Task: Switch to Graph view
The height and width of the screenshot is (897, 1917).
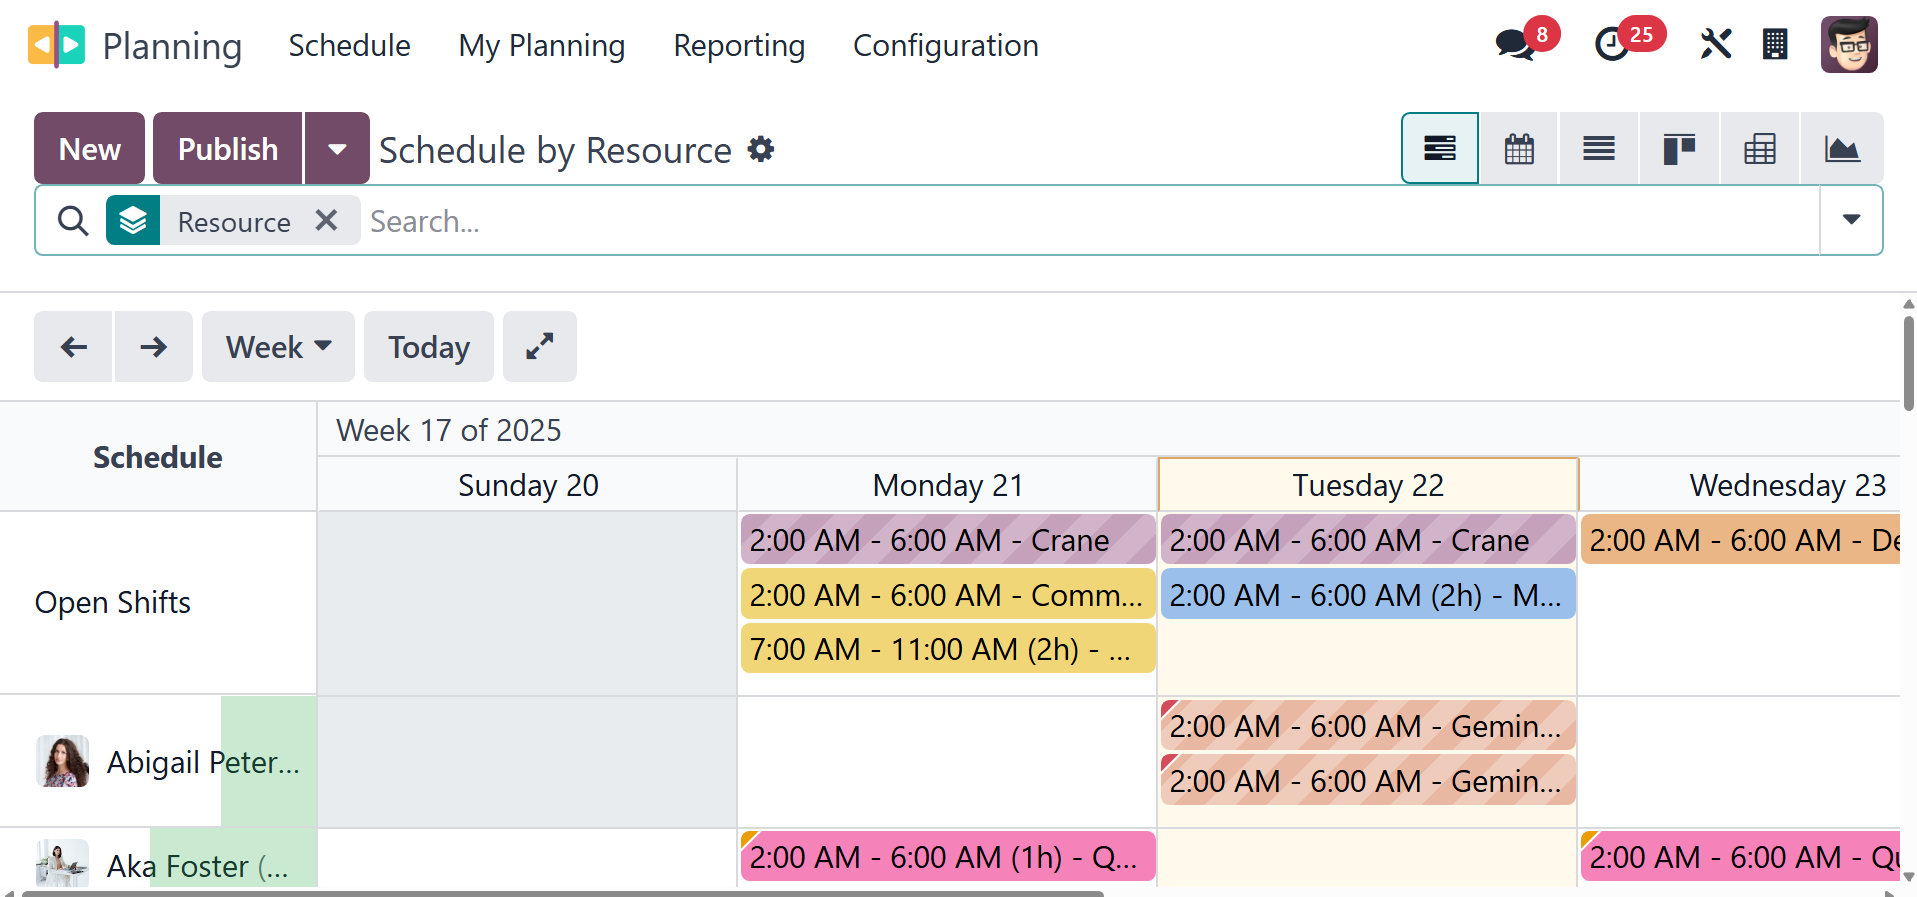Action: coord(1841,149)
